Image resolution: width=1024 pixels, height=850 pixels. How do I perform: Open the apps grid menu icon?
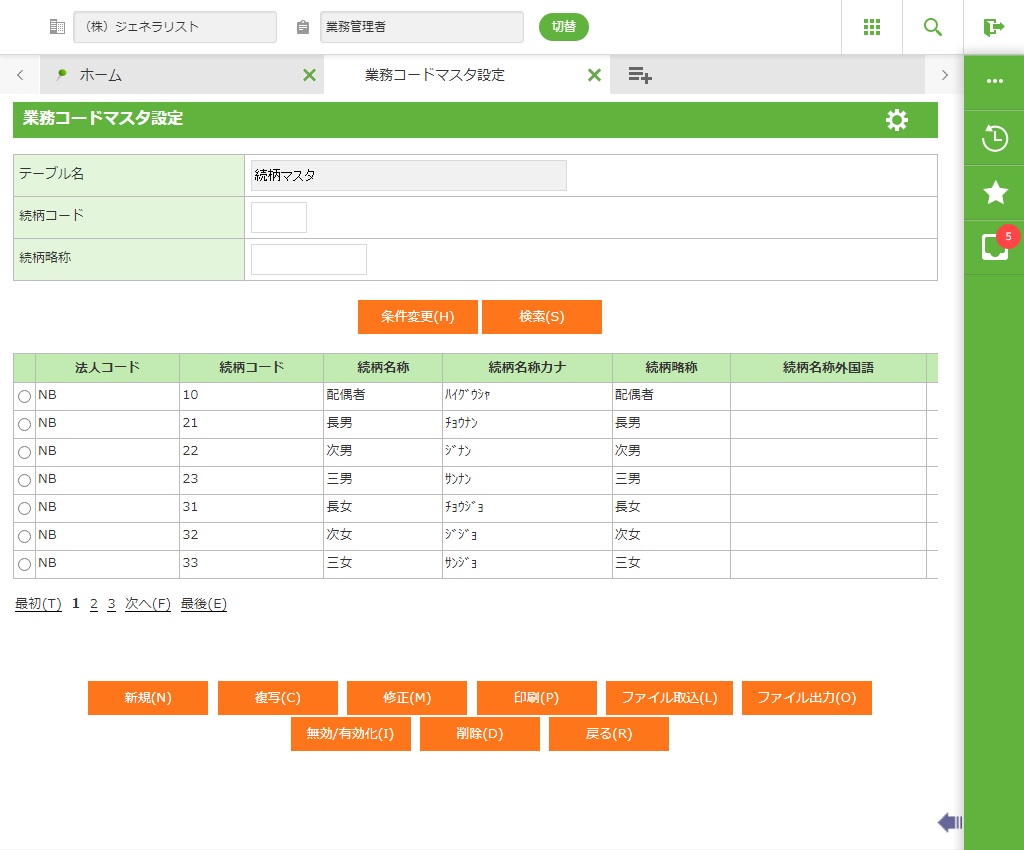pyautogui.click(x=872, y=27)
